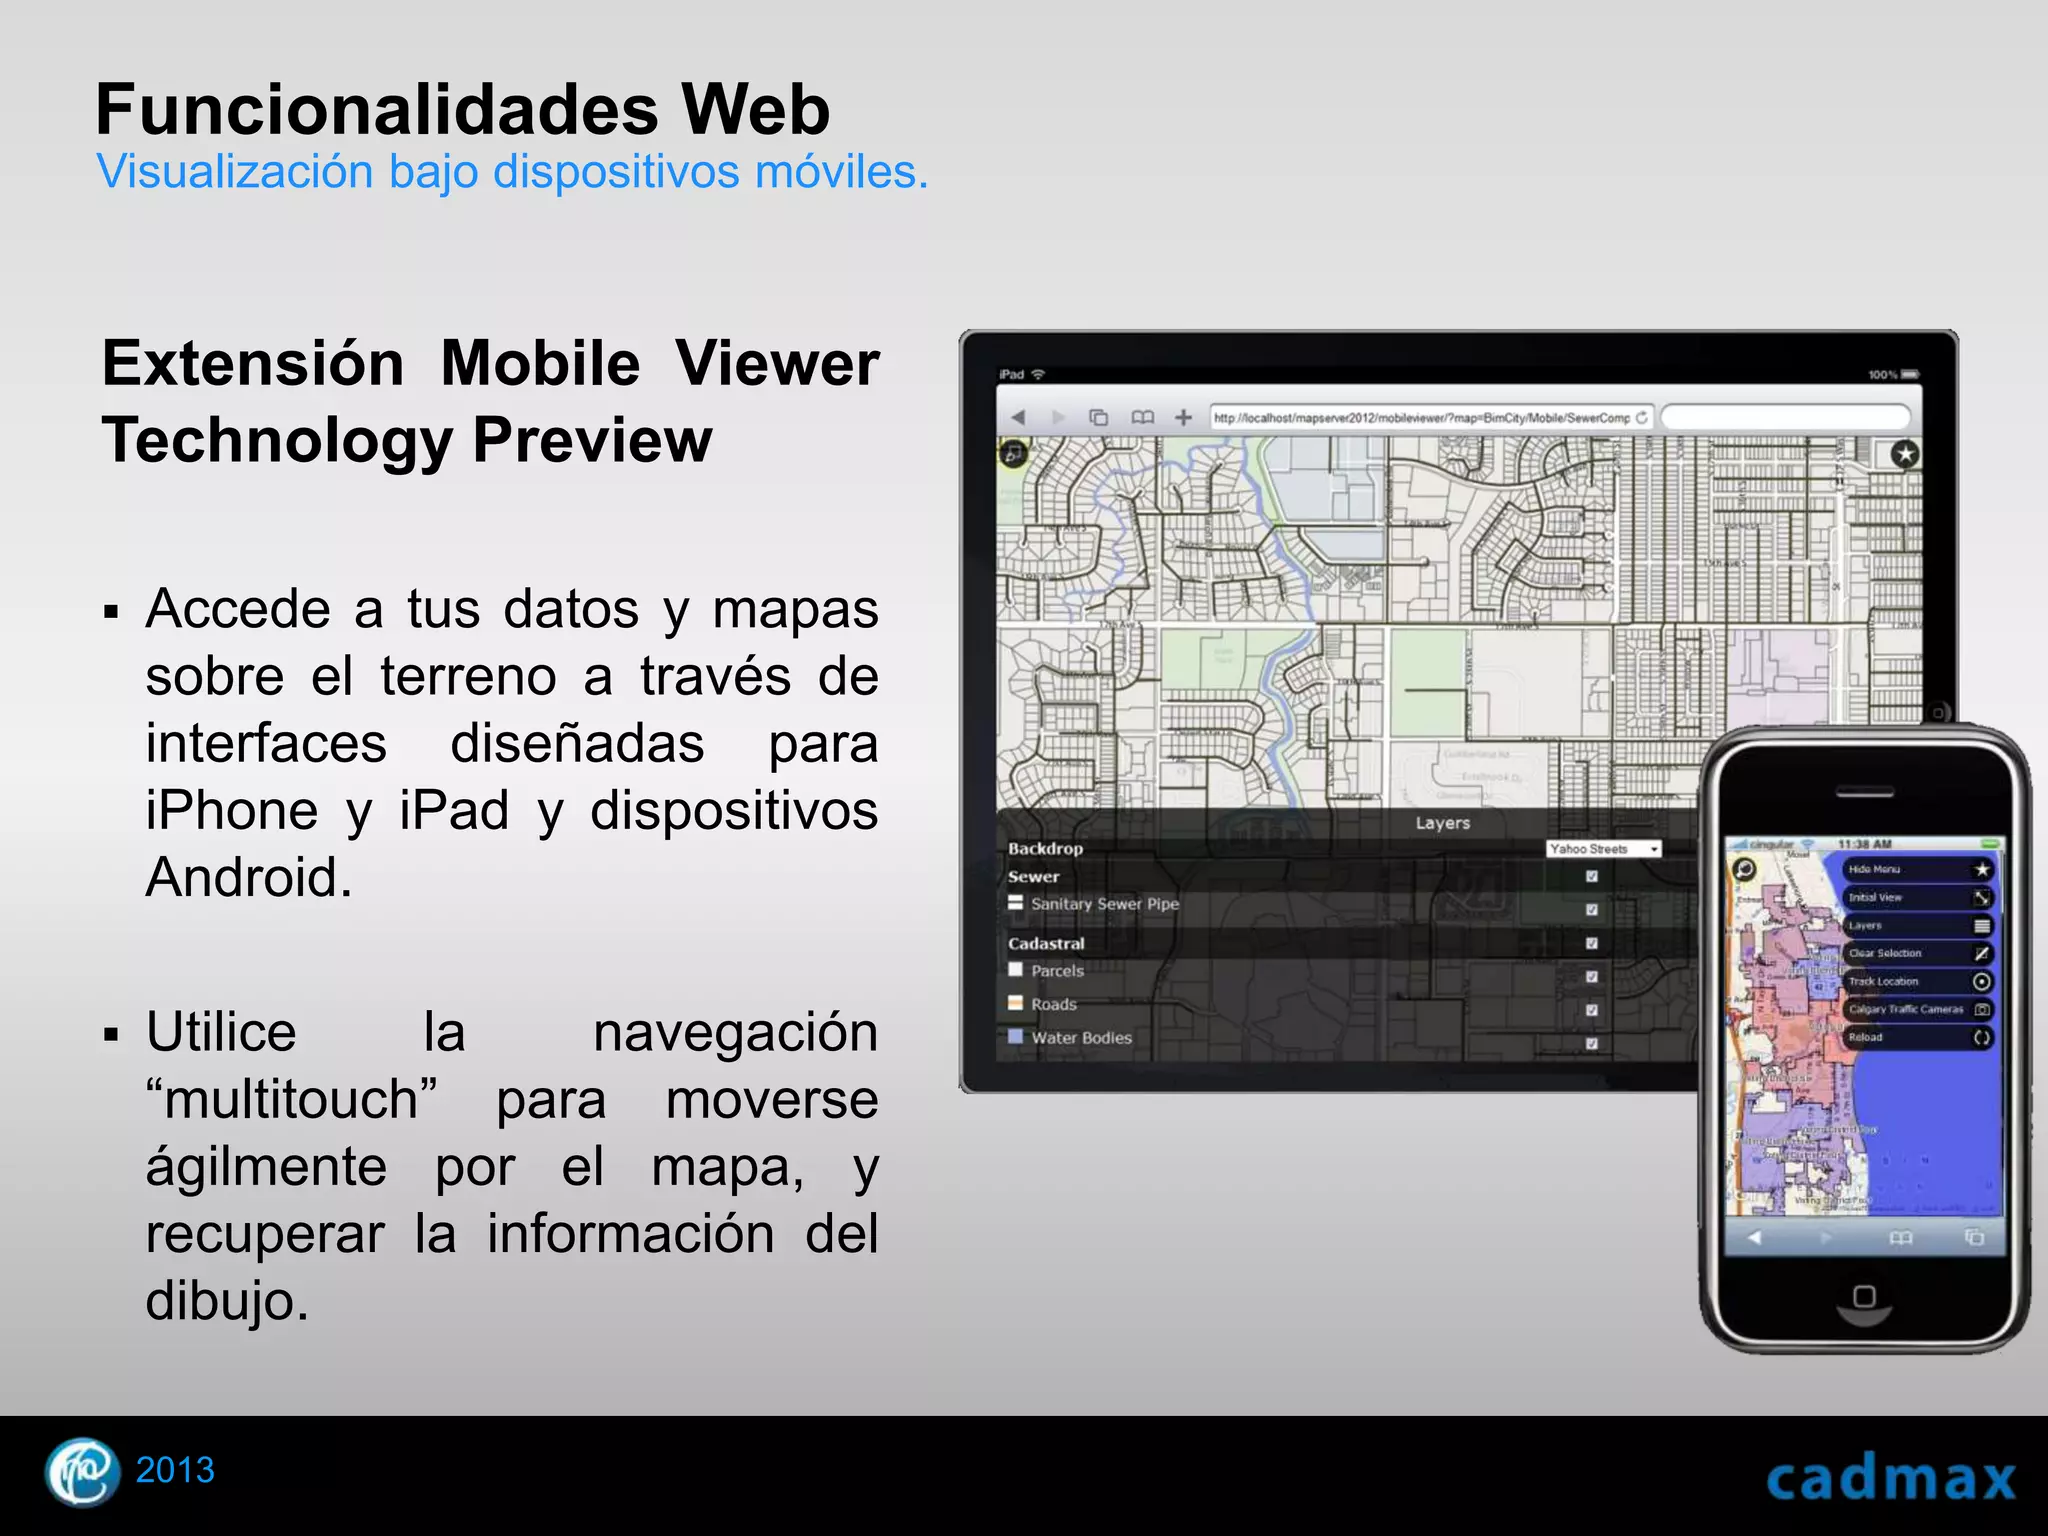2048x1536 pixels.
Task: Click the Parcels white legend swatch
Action: pos(1016,969)
